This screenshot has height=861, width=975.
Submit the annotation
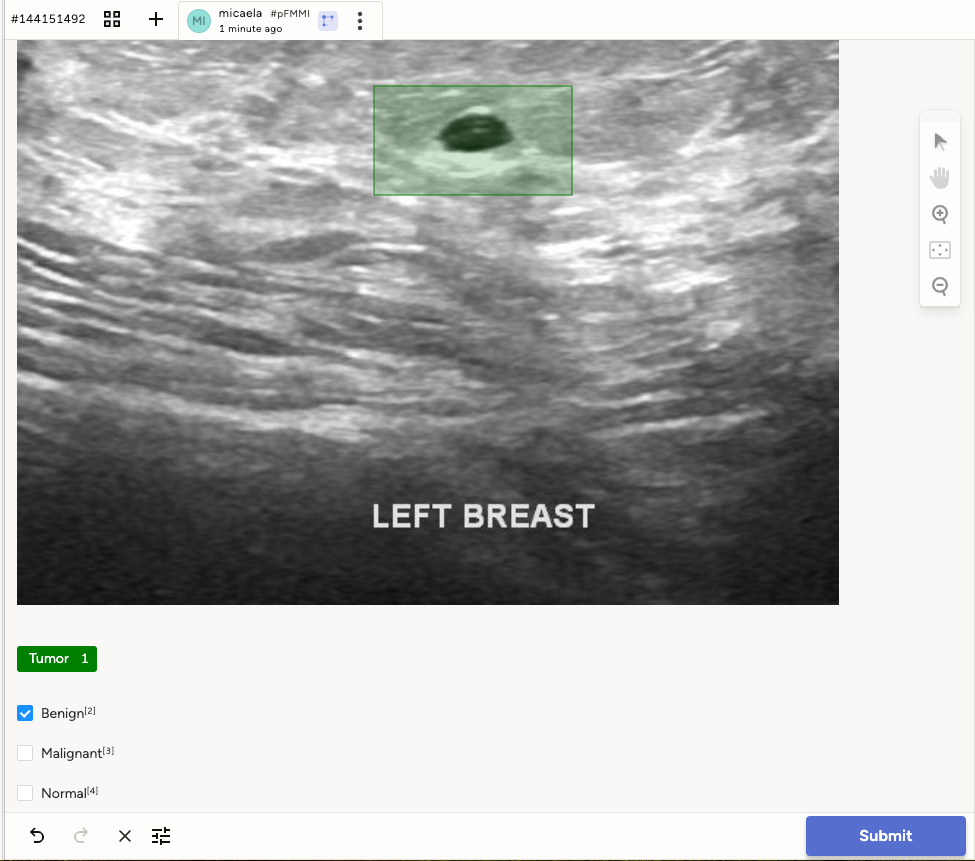[x=885, y=836]
